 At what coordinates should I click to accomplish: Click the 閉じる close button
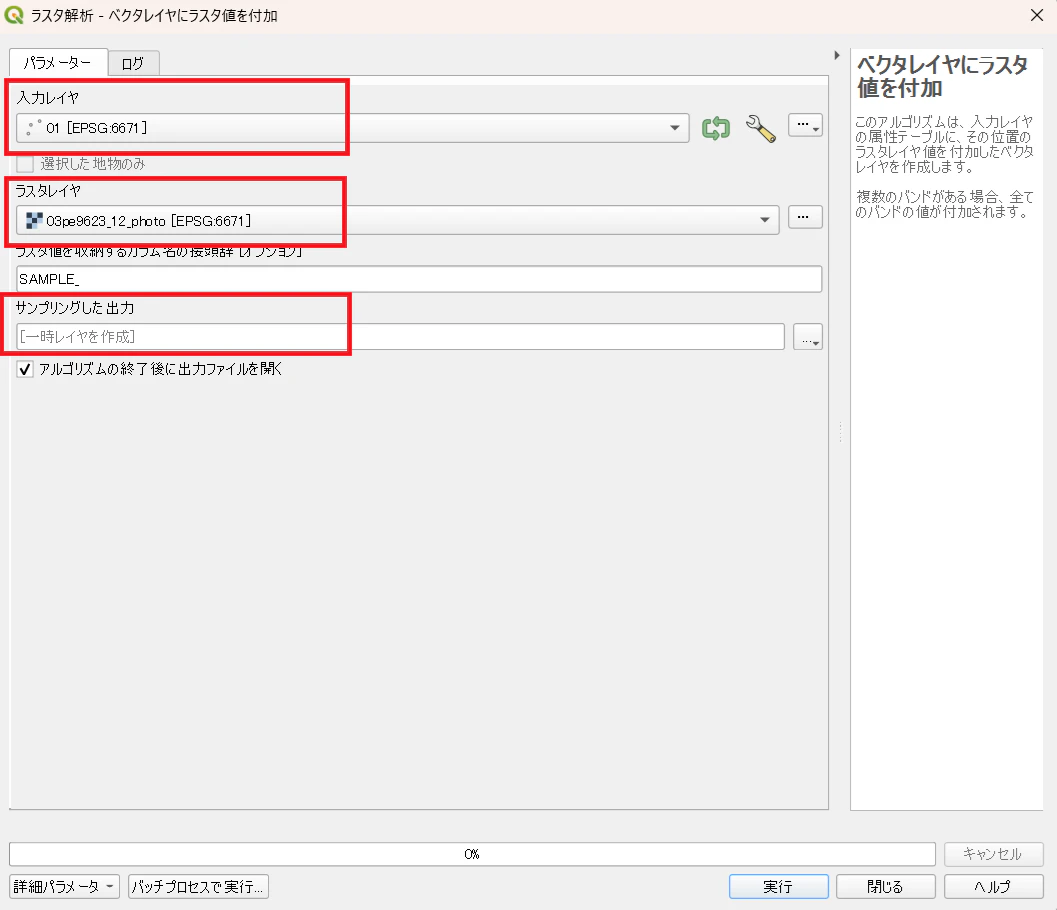886,886
